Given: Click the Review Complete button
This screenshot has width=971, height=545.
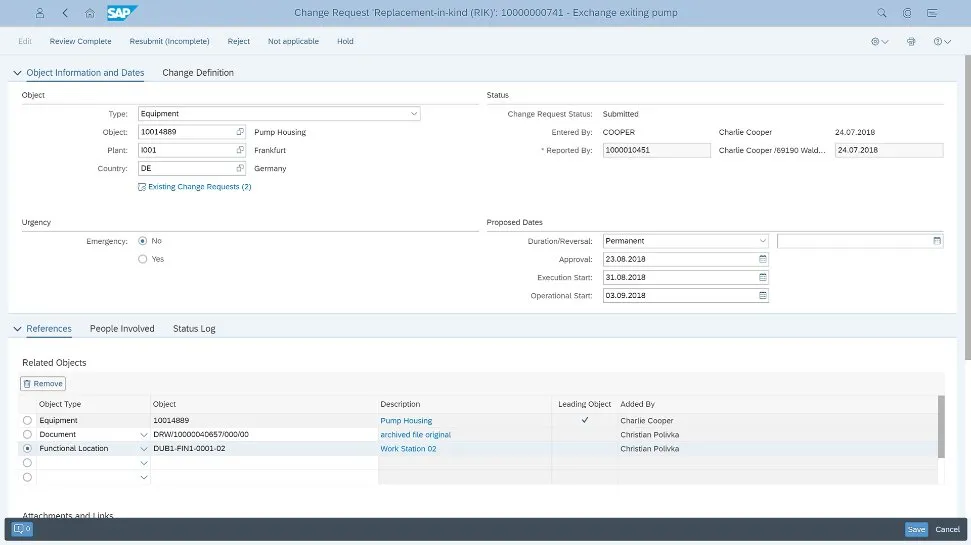Looking at the screenshot, I should pos(81,42).
